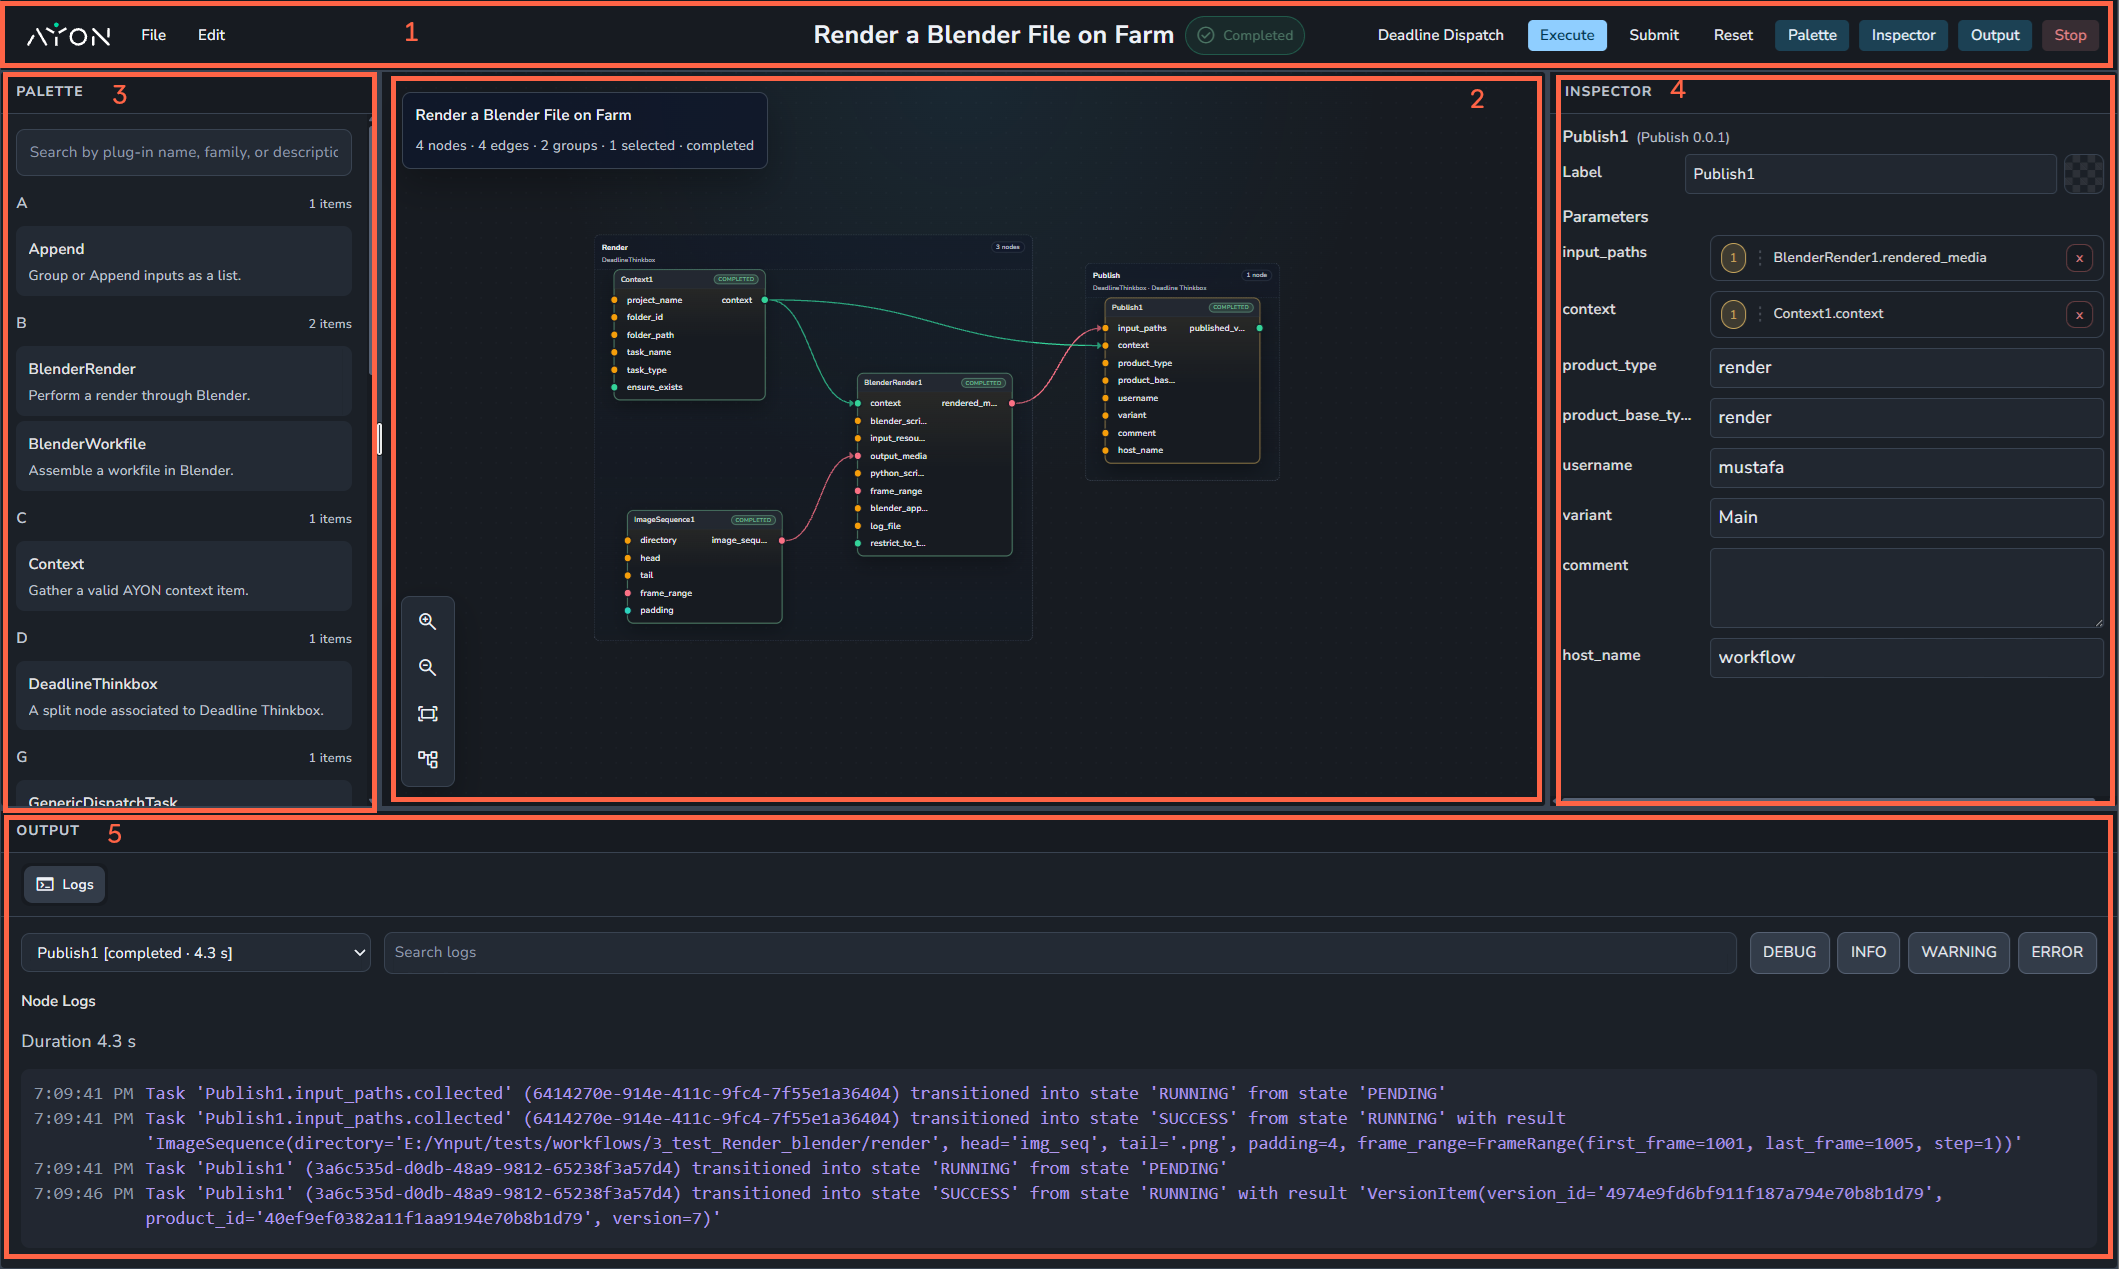Auto-arrange nodes with the layout icon
Screen dimensions: 2119x1269
click(x=427, y=759)
